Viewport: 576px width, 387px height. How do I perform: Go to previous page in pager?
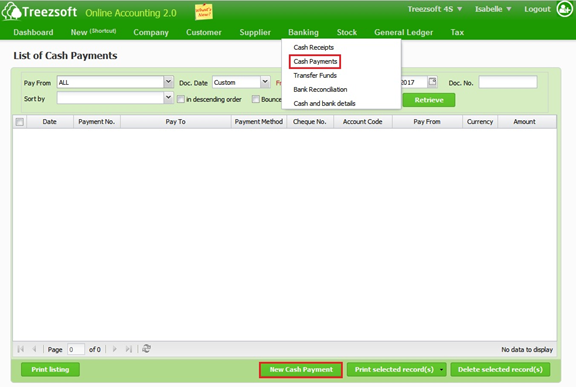pos(34,349)
